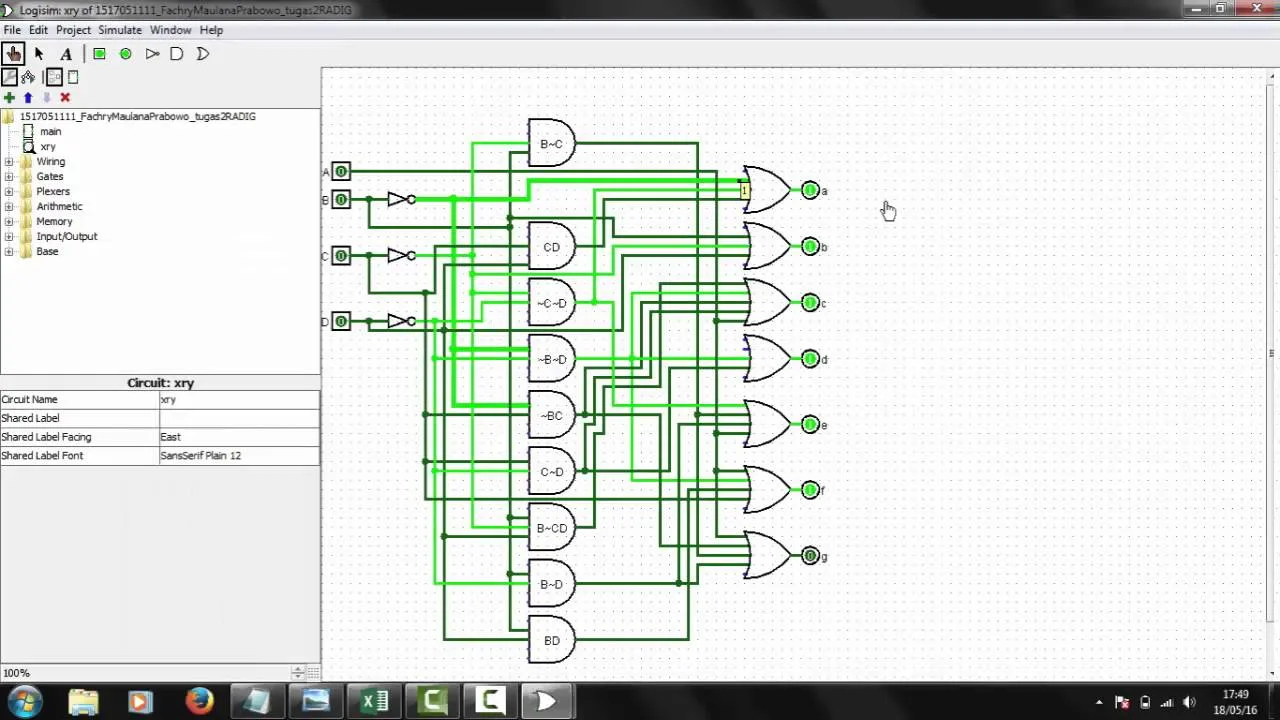This screenshot has height=720, width=1280.
Task: Click output pin f
Action: (x=810, y=489)
